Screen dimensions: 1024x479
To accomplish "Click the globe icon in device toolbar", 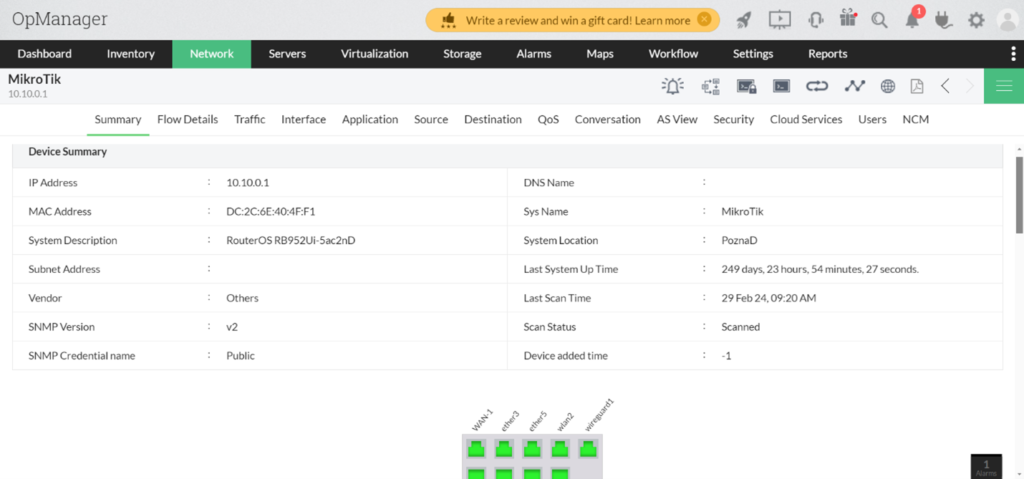I will point(887,86).
